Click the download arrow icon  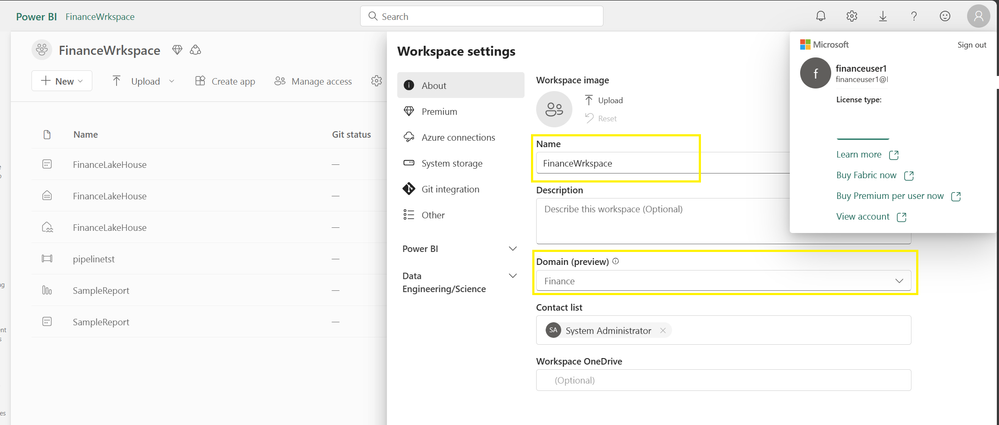883,16
